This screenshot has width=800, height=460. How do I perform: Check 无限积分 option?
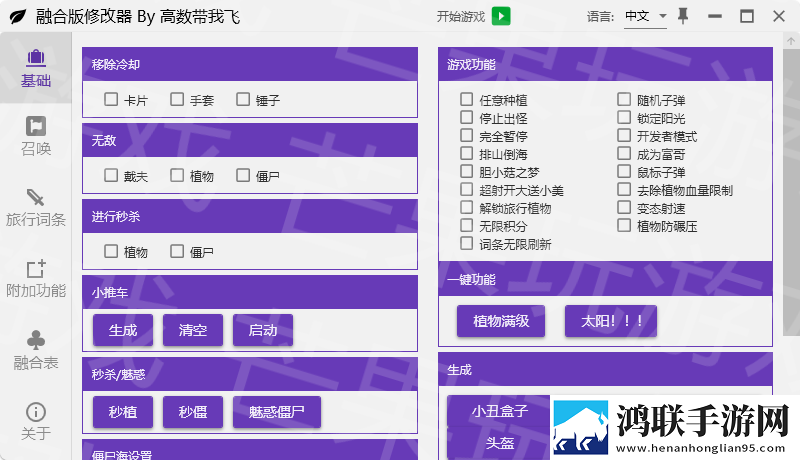pos(466,225)
